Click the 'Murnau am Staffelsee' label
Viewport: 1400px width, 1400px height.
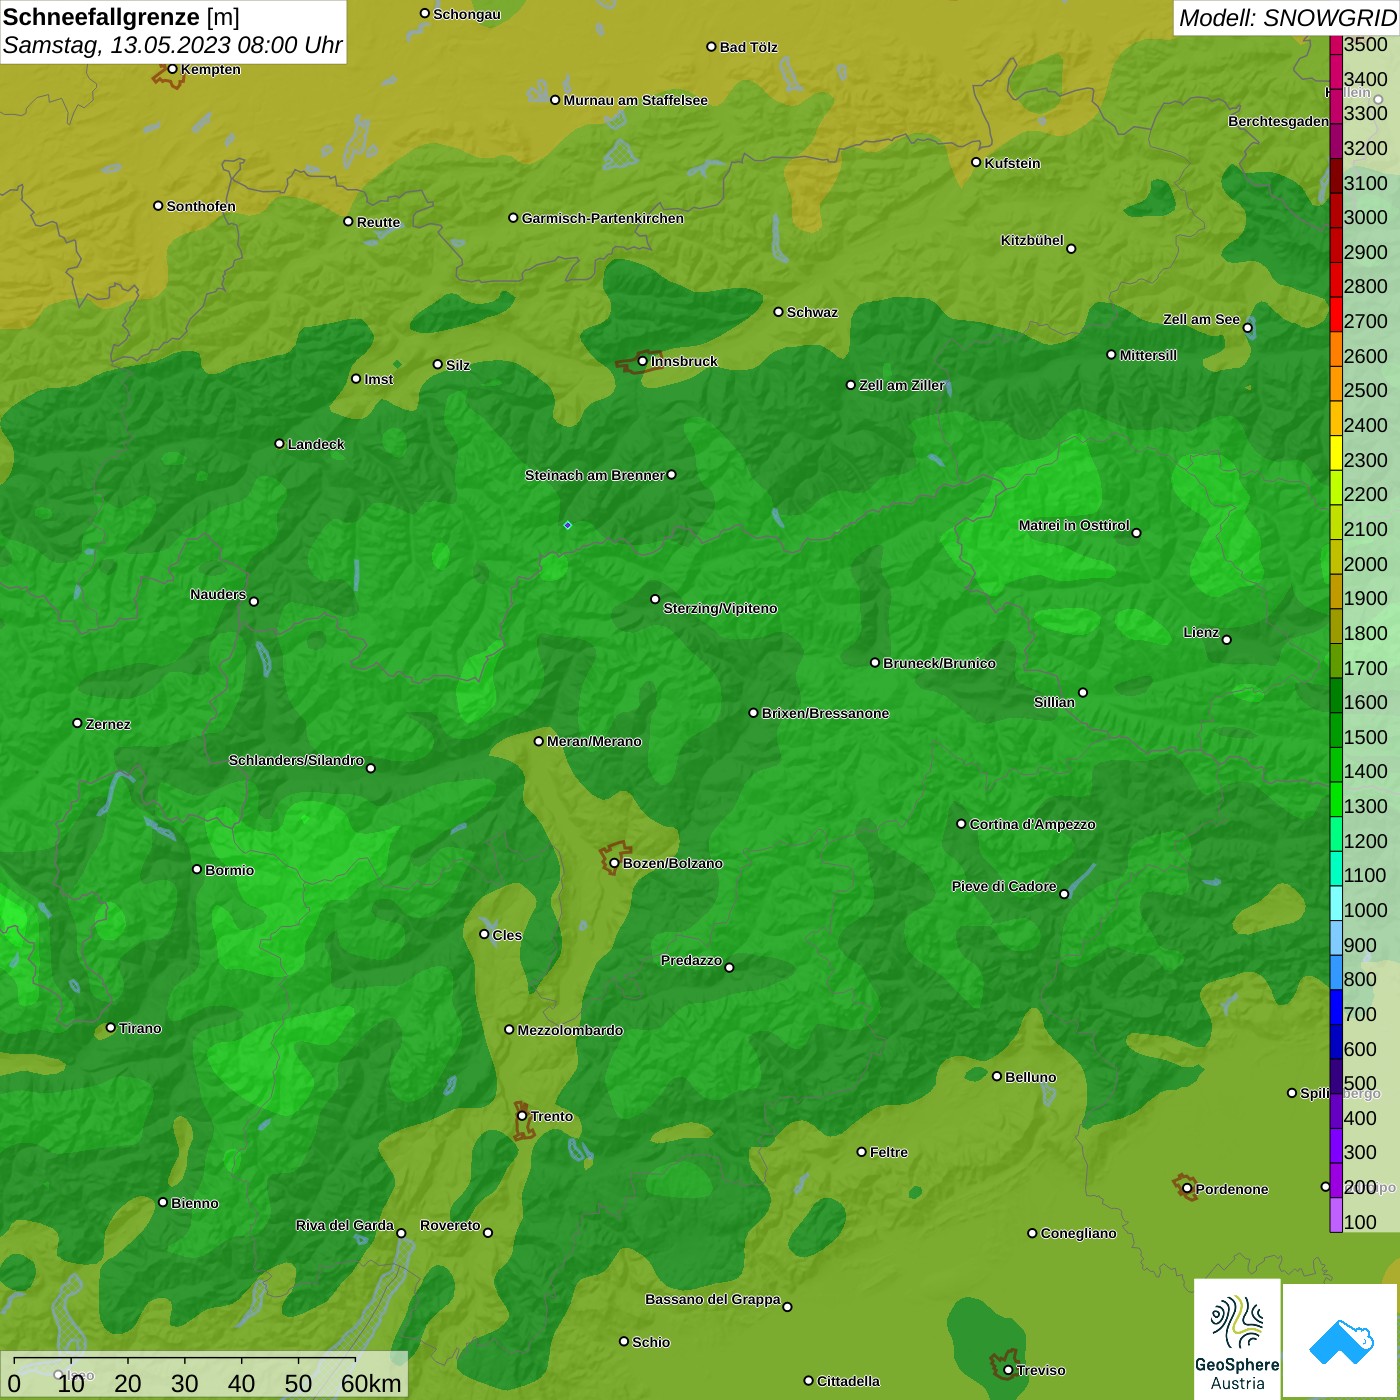(x=636, y=100)
